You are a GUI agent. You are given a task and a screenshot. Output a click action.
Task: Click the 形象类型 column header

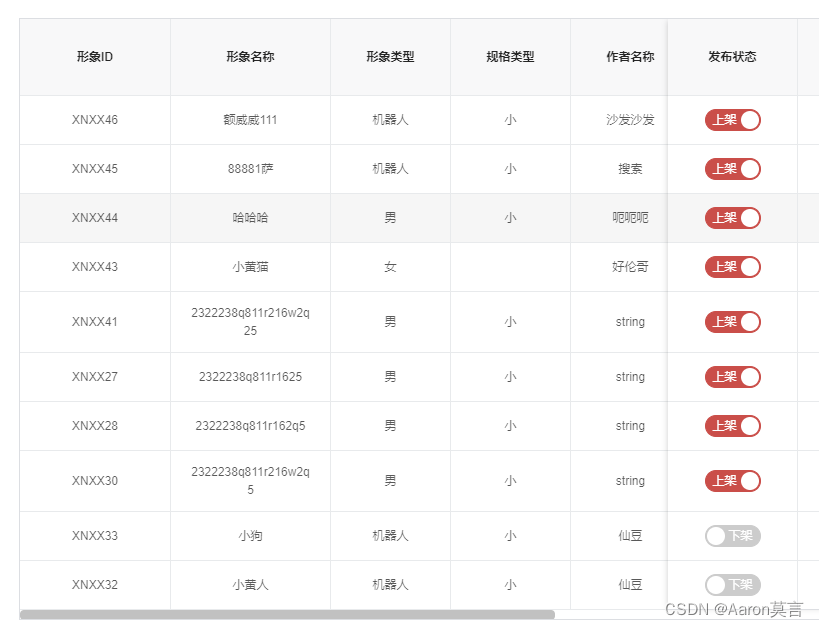(390, 57)
